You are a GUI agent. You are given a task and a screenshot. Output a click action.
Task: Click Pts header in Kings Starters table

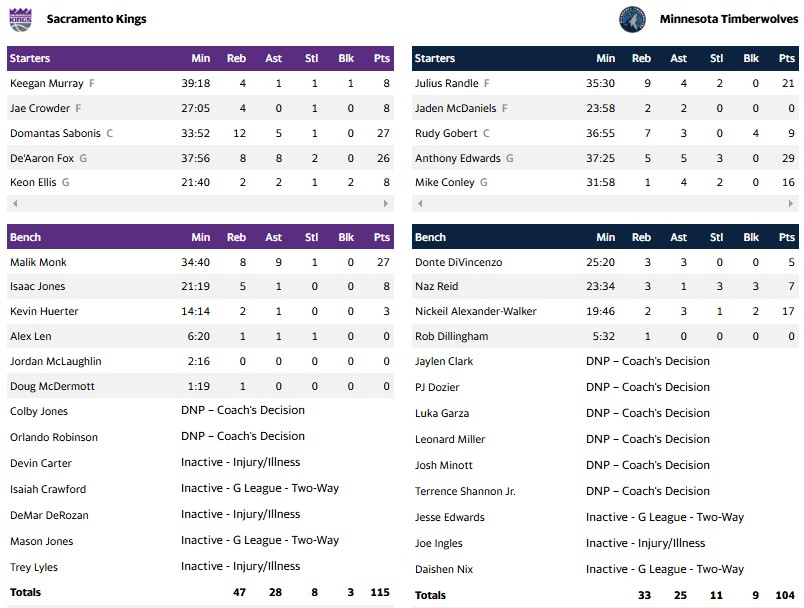point(381,58)
